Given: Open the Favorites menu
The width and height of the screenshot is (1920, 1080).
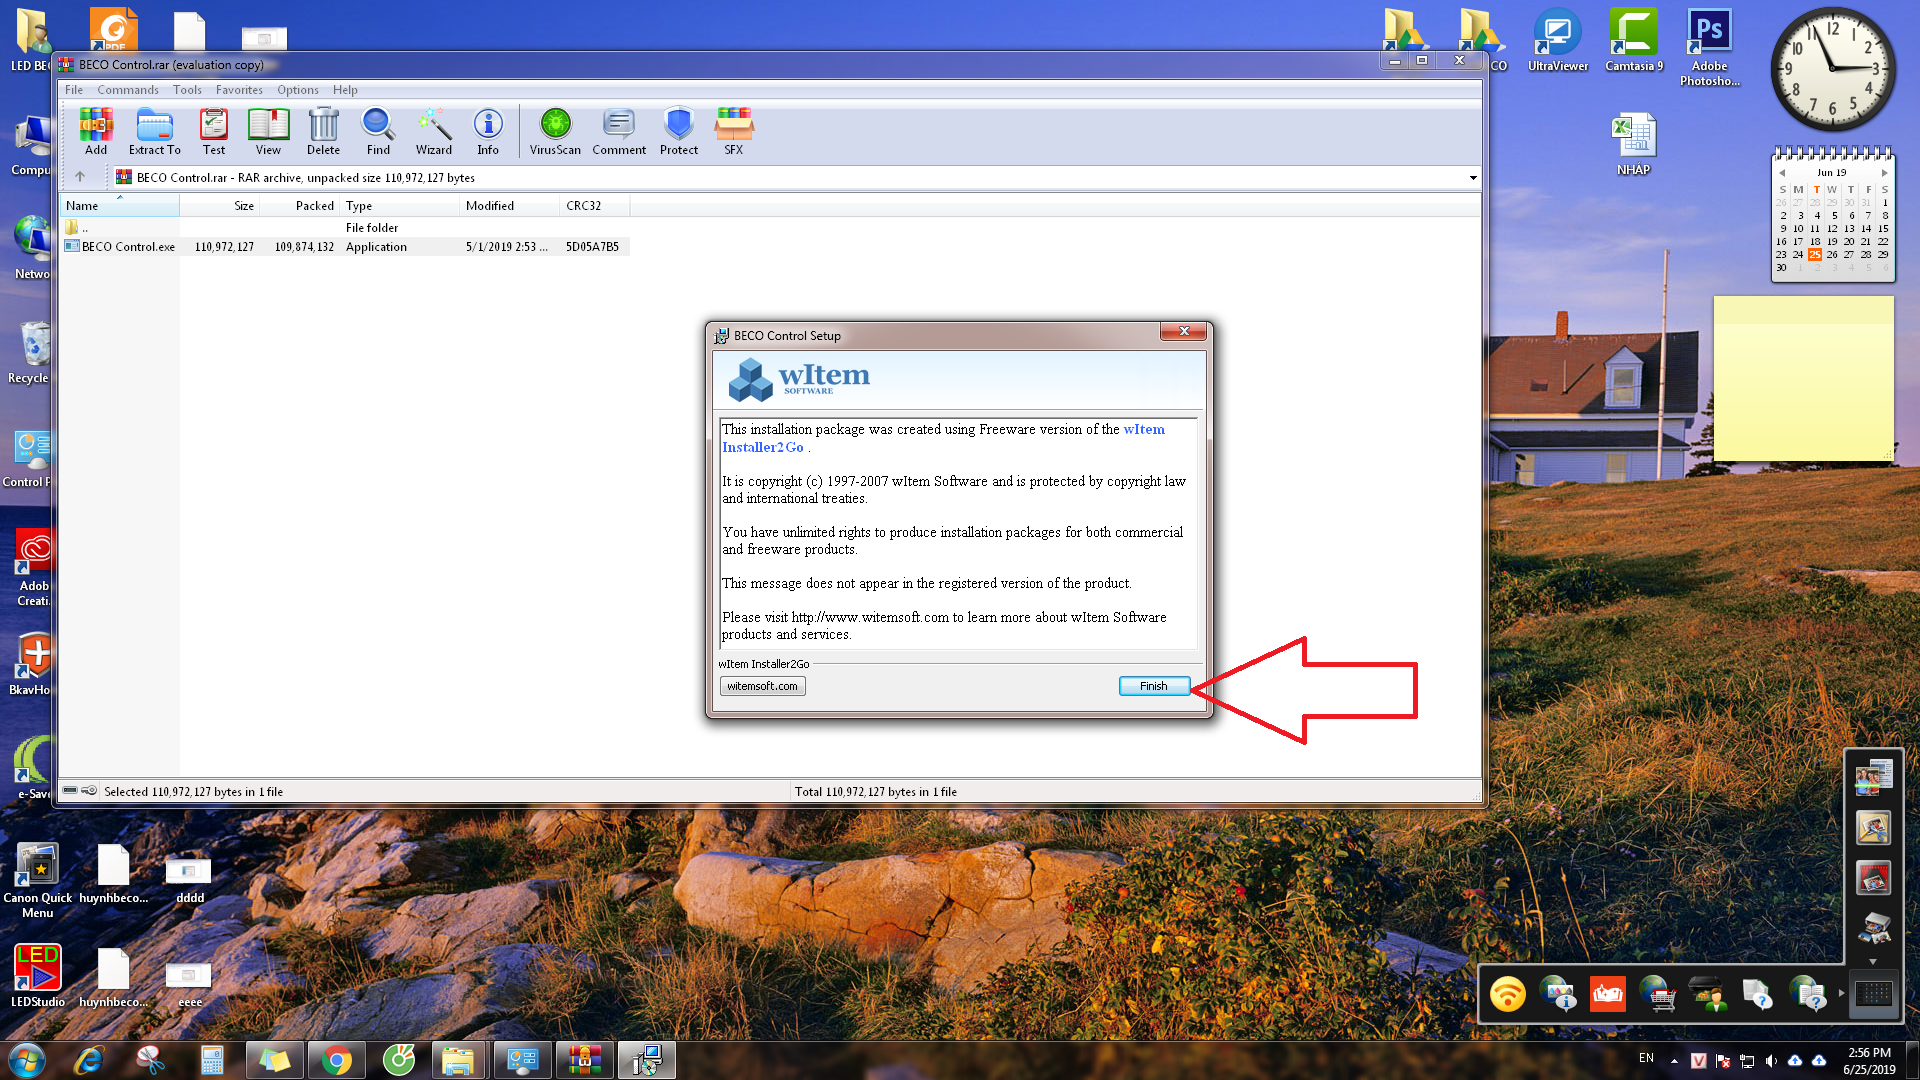Looking at the screenshot, I should (239, 90).
